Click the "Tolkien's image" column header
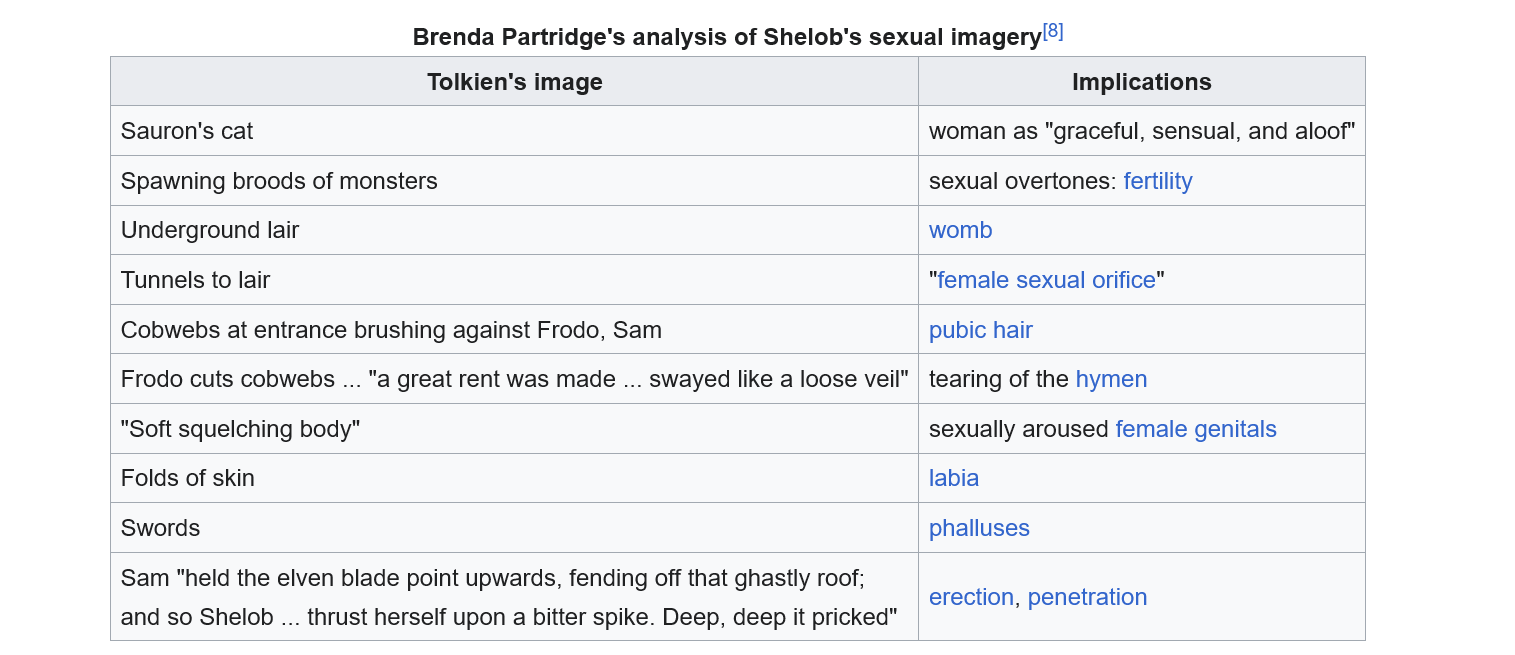 point(514,82)
